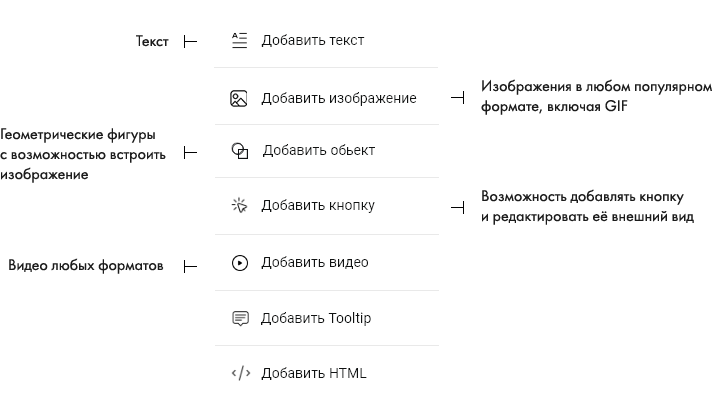
Task: Select the Добавить HTML option
Action: [326, 373]
